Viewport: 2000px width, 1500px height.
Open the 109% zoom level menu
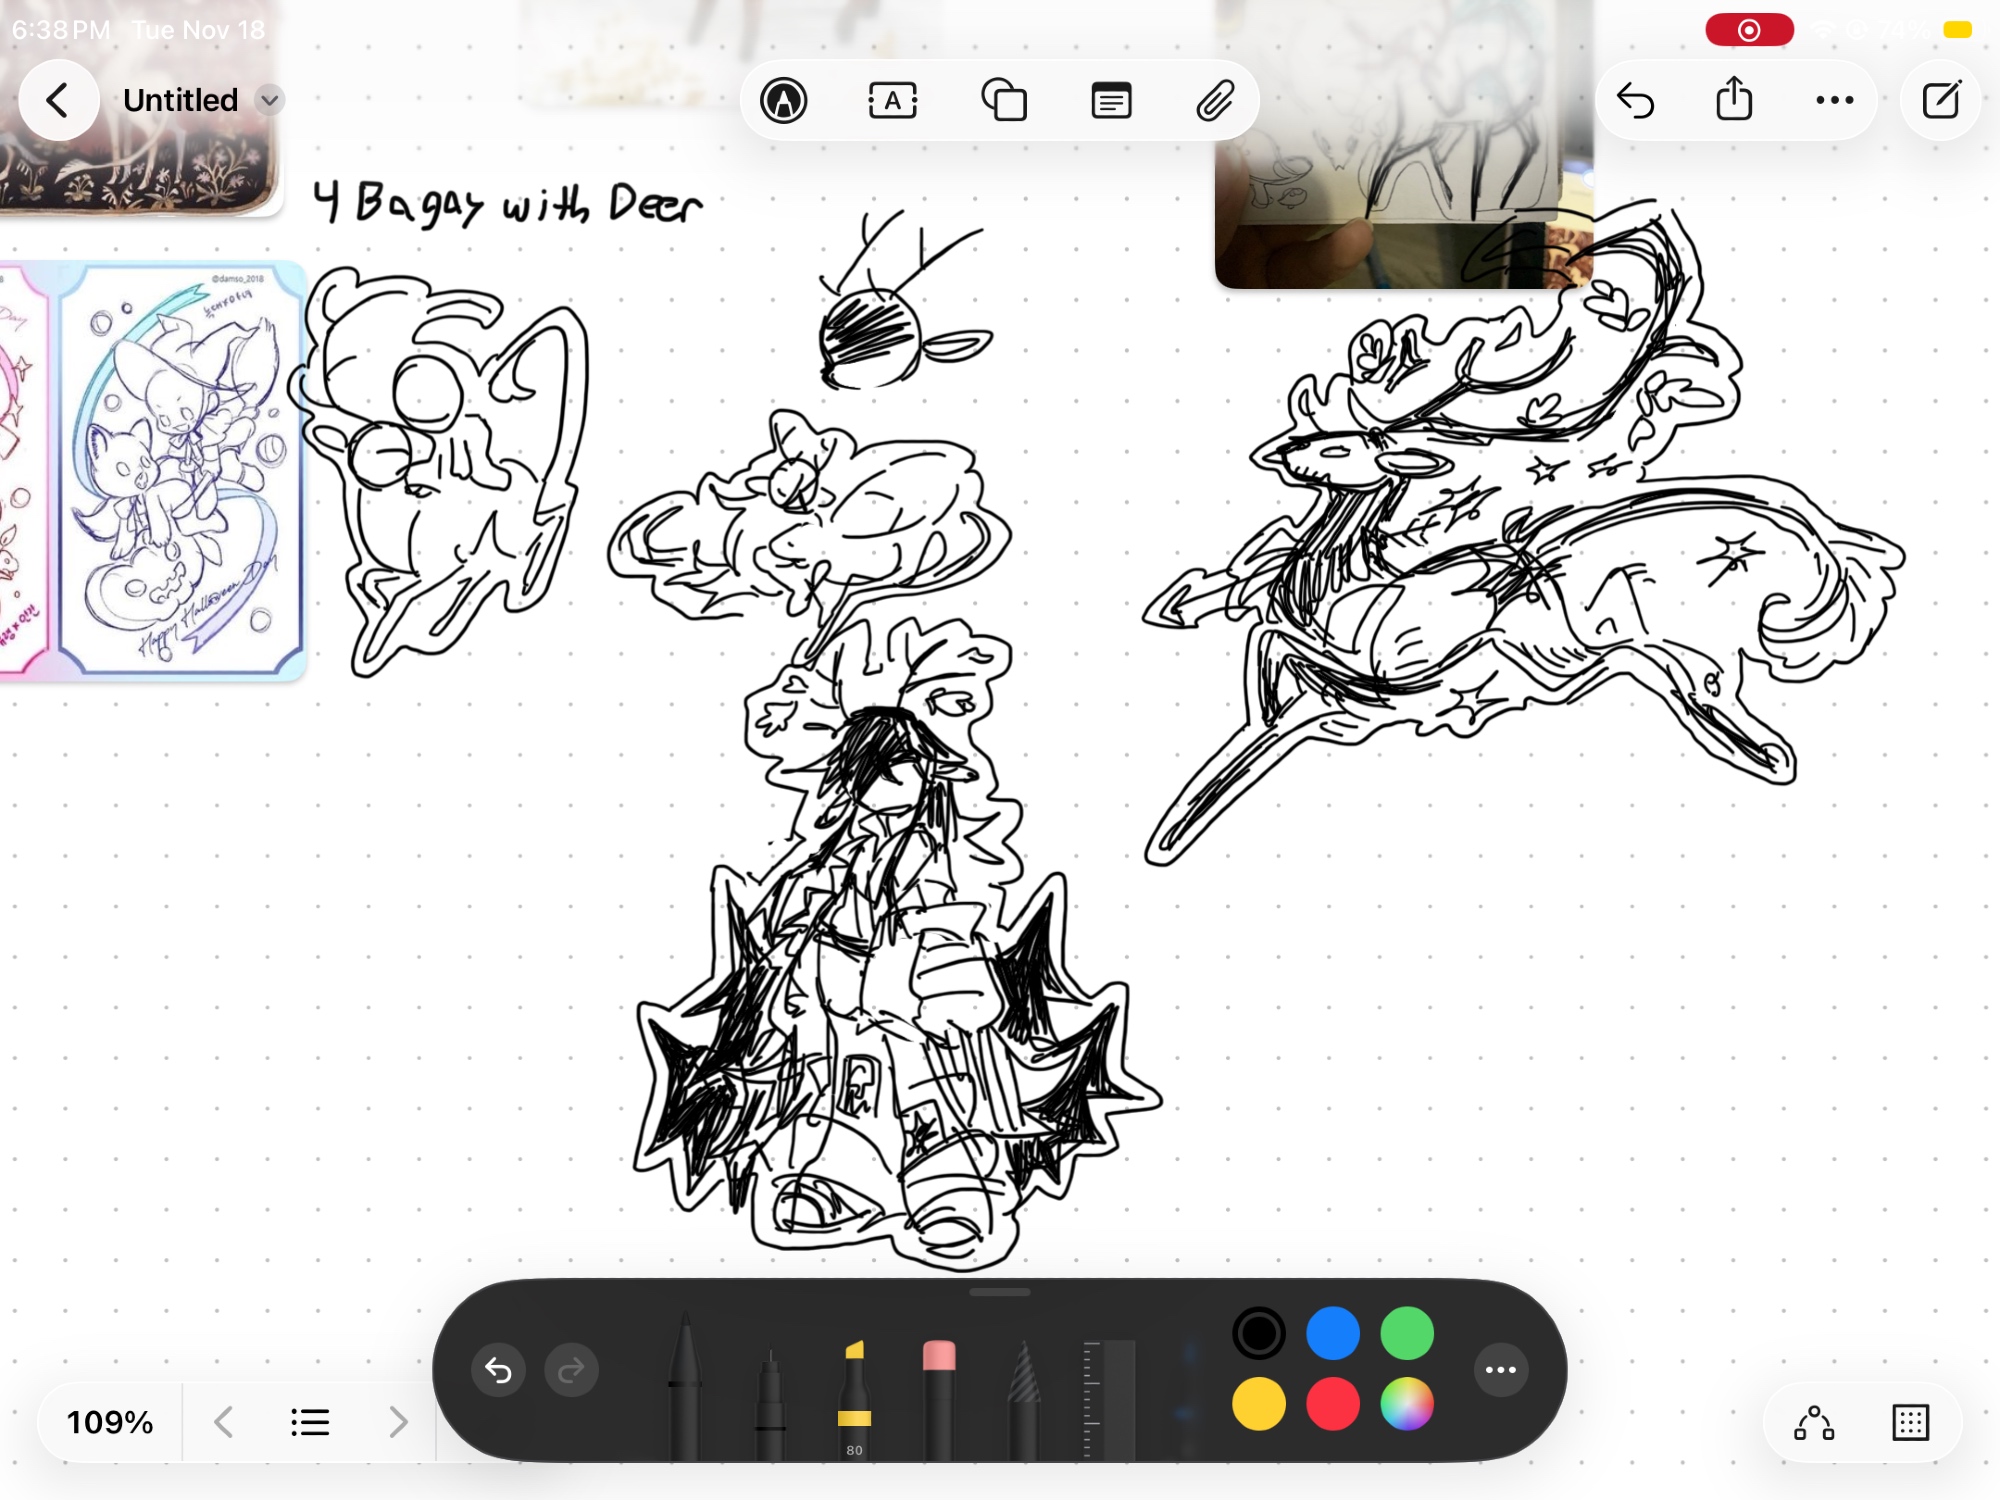(110, 1422)
